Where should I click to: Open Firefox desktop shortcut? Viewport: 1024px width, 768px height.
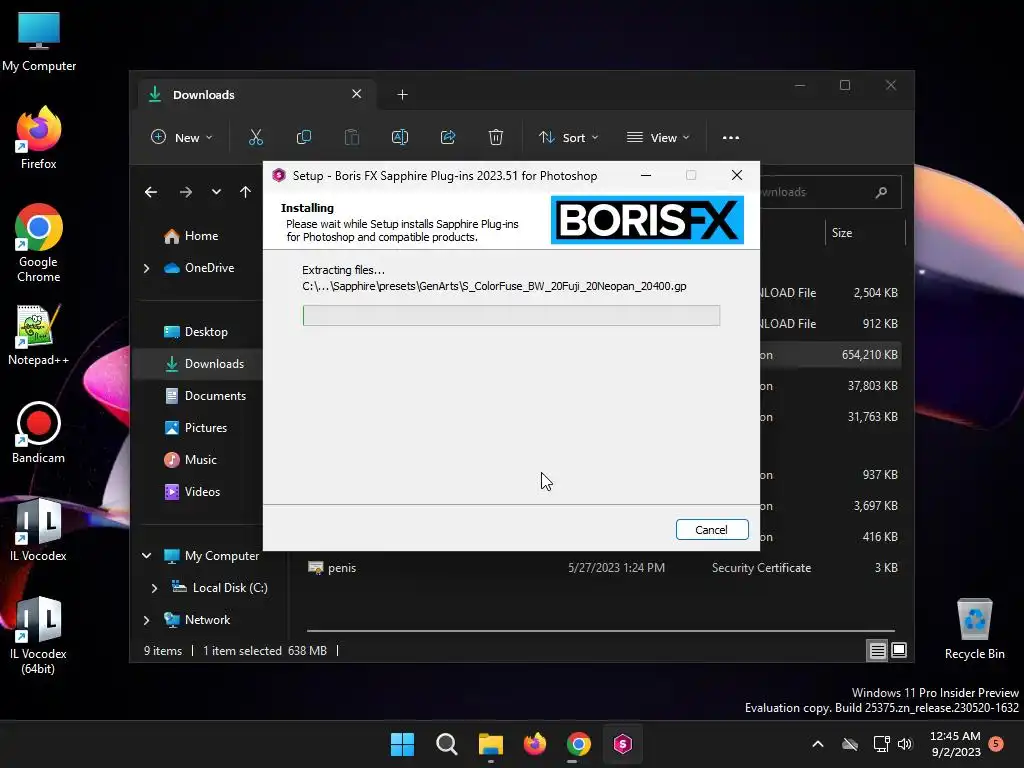point(39,138)
